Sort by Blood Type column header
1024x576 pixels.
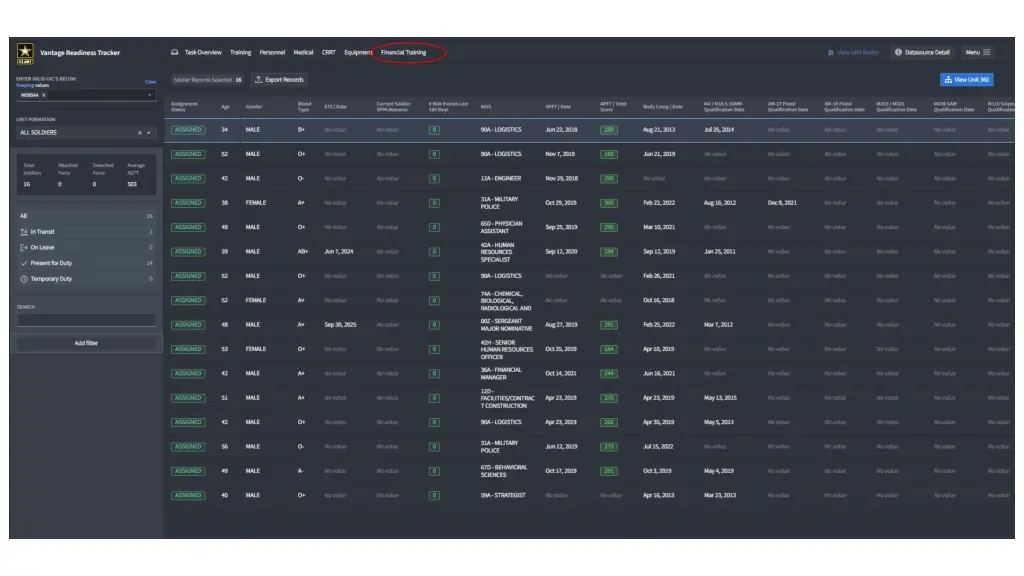[304, 106]
